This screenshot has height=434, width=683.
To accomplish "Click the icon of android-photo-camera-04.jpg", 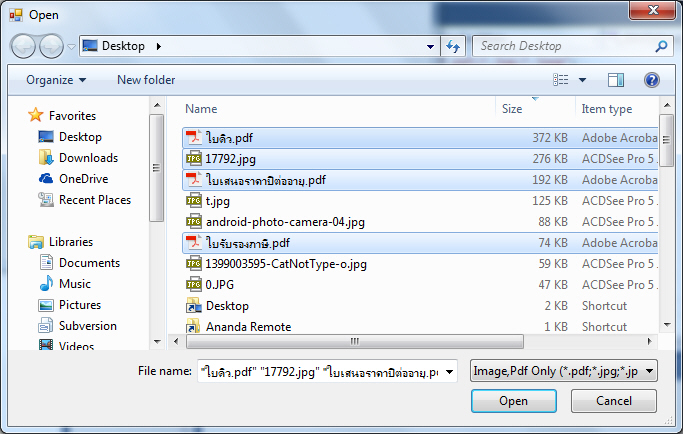I will pyautogui.click(x=194, y=221).
